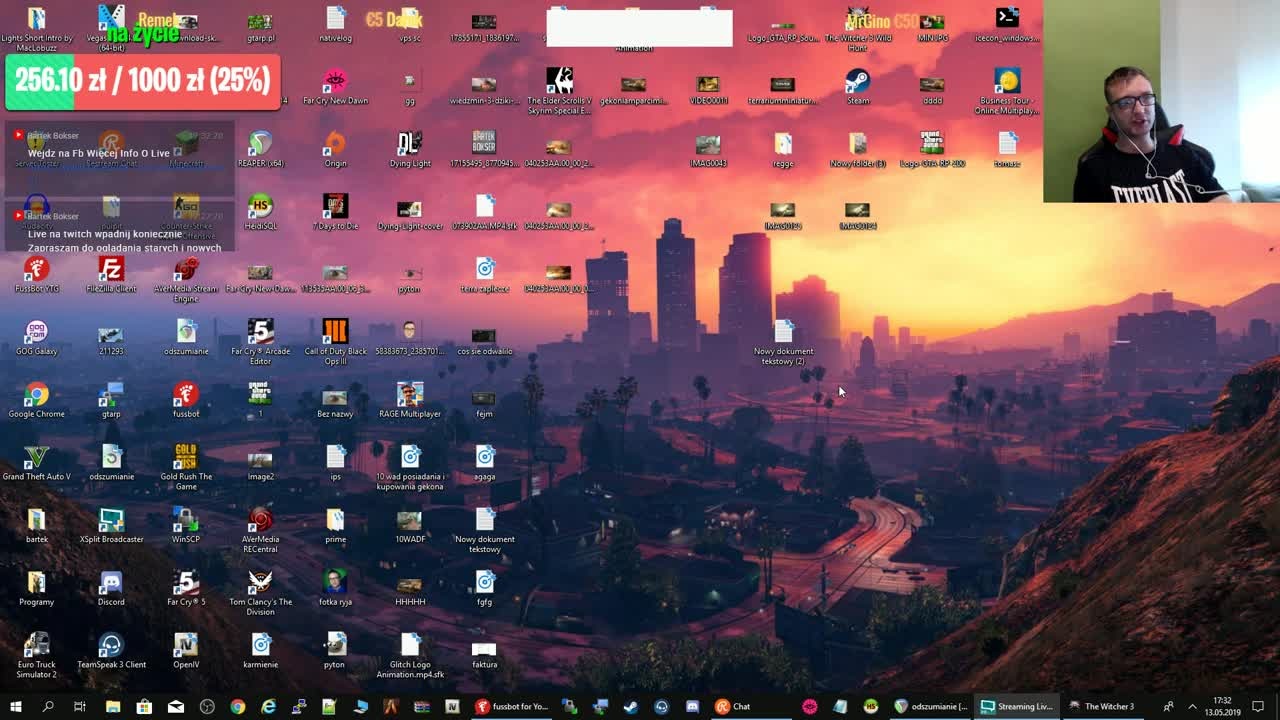This screenshot has height=720, width=1280.
Task: Select the FileZilla Client desktop icon
Action: point(111,275)
